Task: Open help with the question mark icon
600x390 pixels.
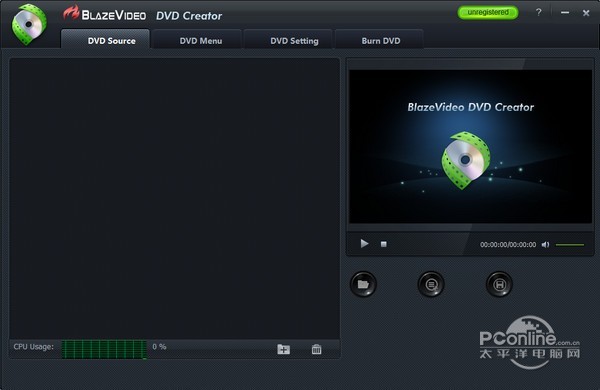Action: coord(538,13)
